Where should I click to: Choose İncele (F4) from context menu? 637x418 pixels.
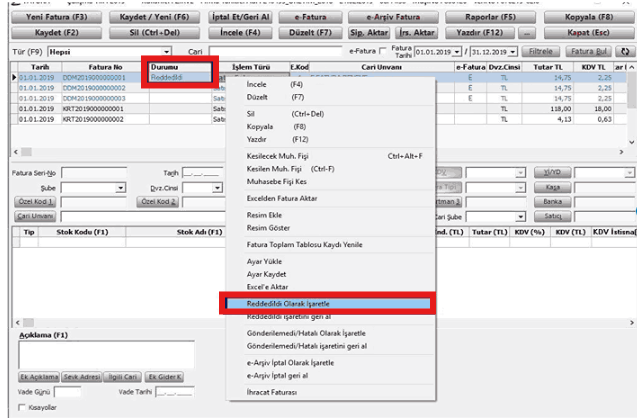(331, 84)
